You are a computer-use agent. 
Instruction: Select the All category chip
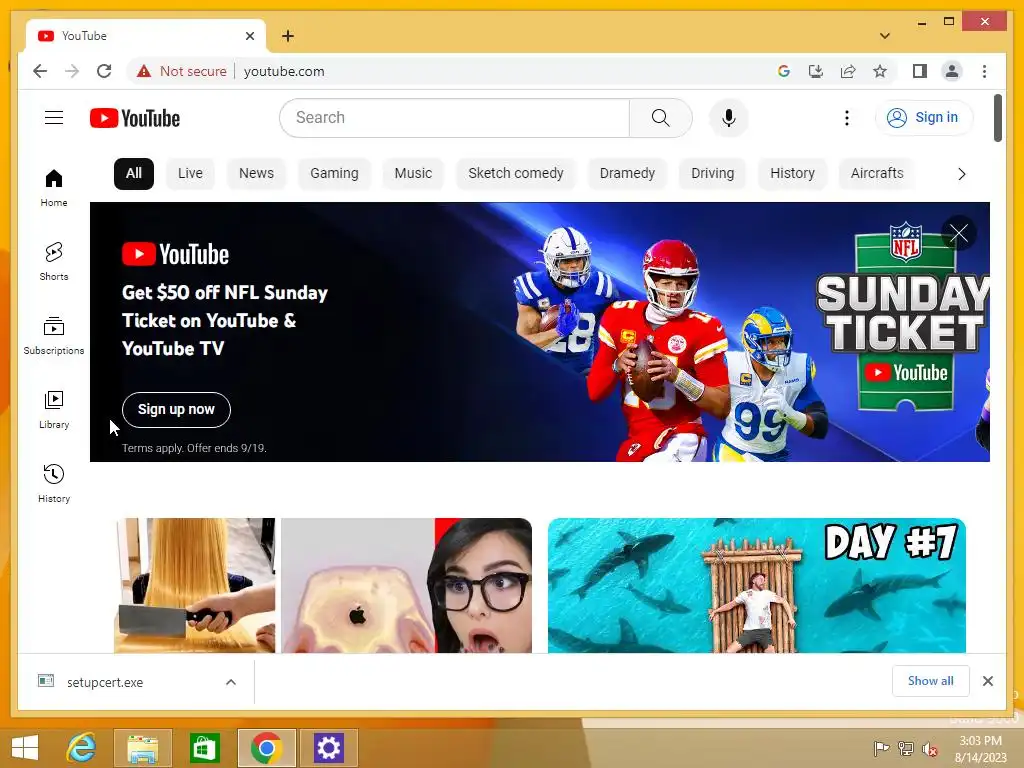coord(134,174)
